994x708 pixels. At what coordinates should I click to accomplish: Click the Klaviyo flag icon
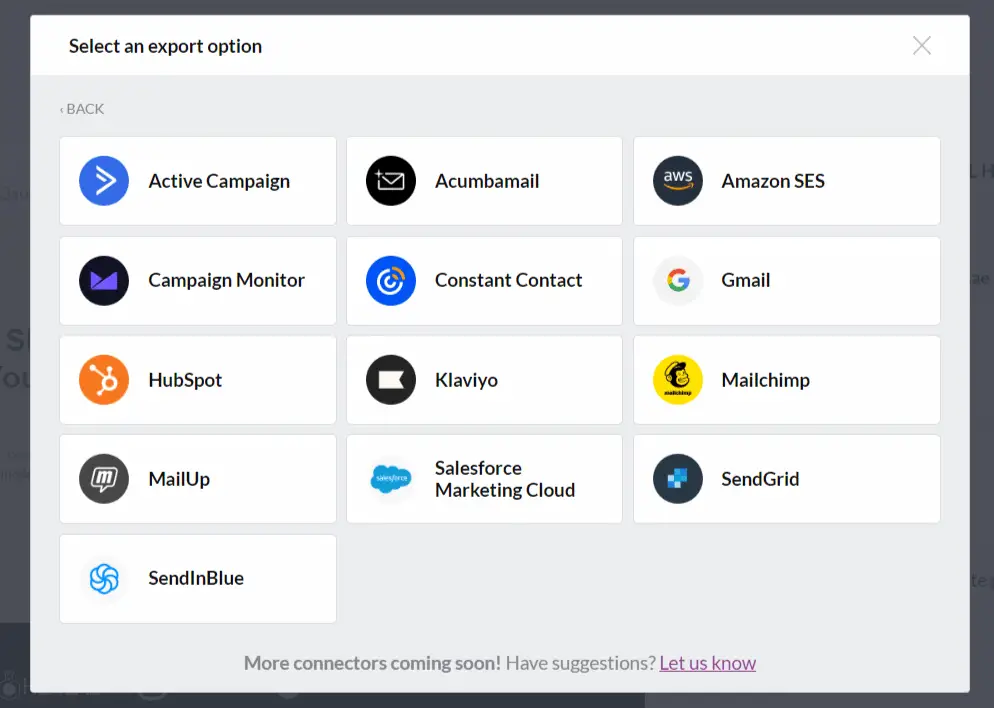[x=390, y=380]
